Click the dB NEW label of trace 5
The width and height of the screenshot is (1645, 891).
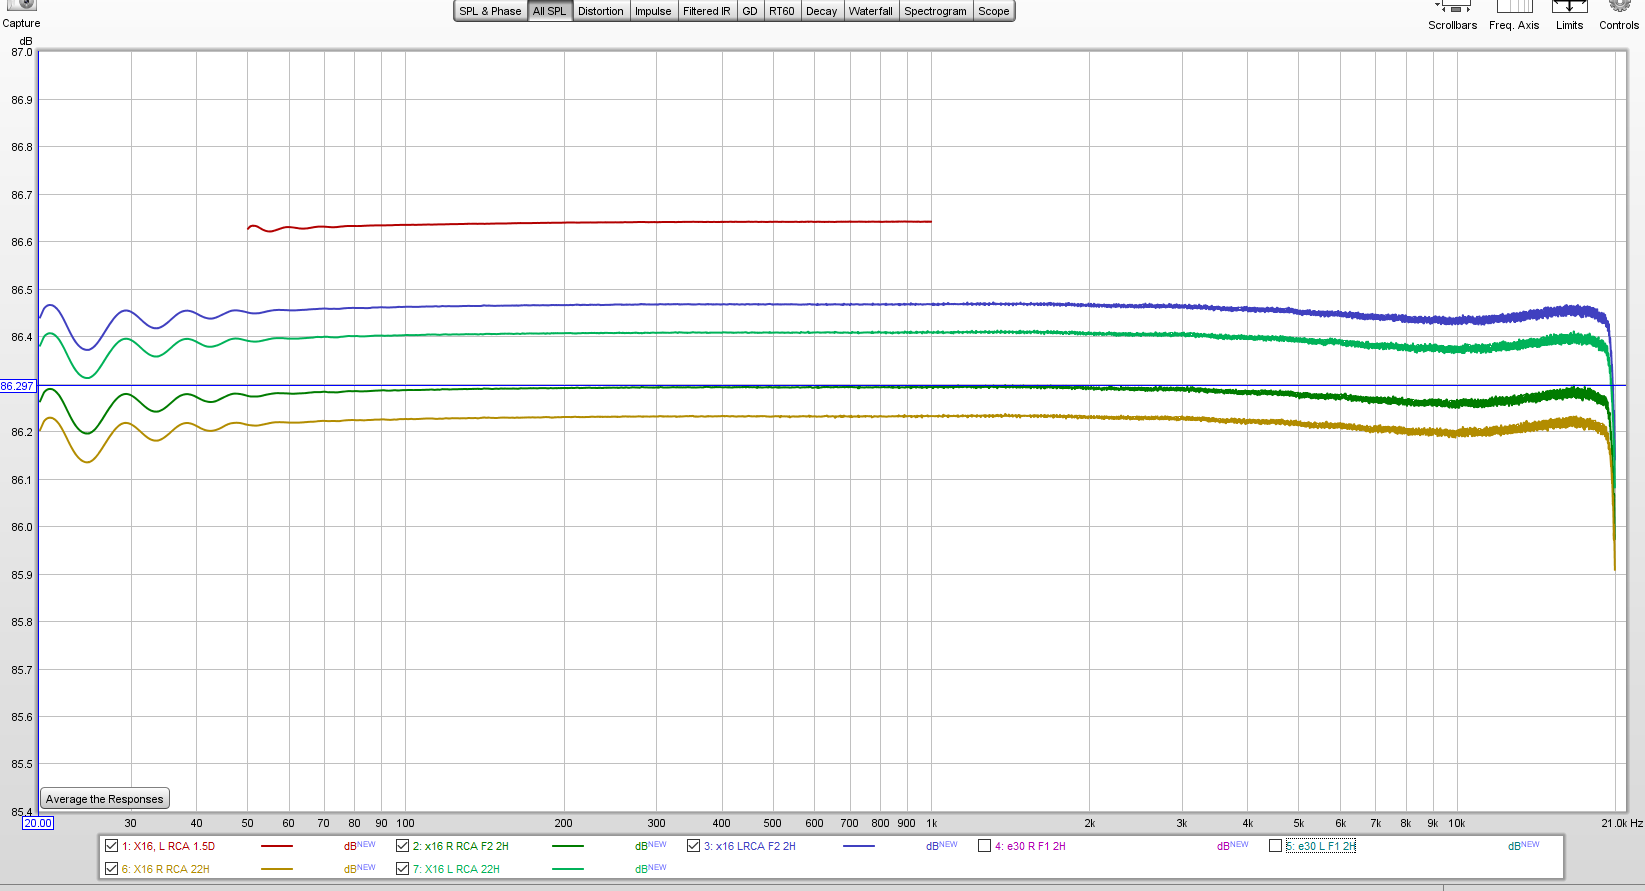1524,846
